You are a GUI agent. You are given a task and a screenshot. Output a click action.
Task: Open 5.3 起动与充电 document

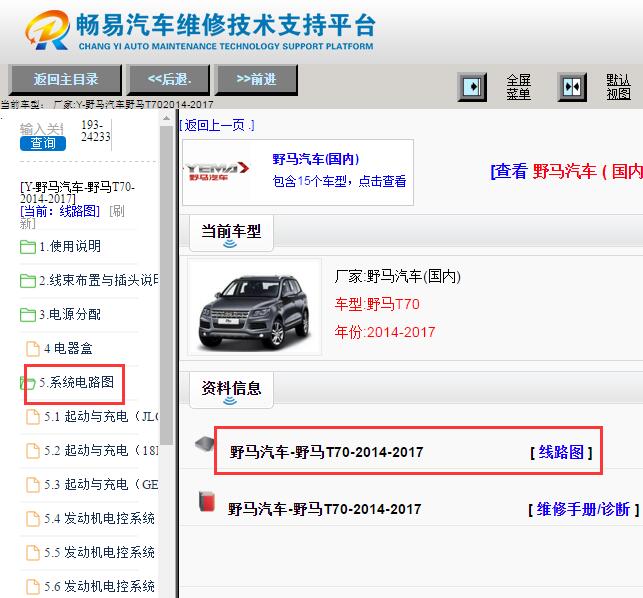click(101, 485)
